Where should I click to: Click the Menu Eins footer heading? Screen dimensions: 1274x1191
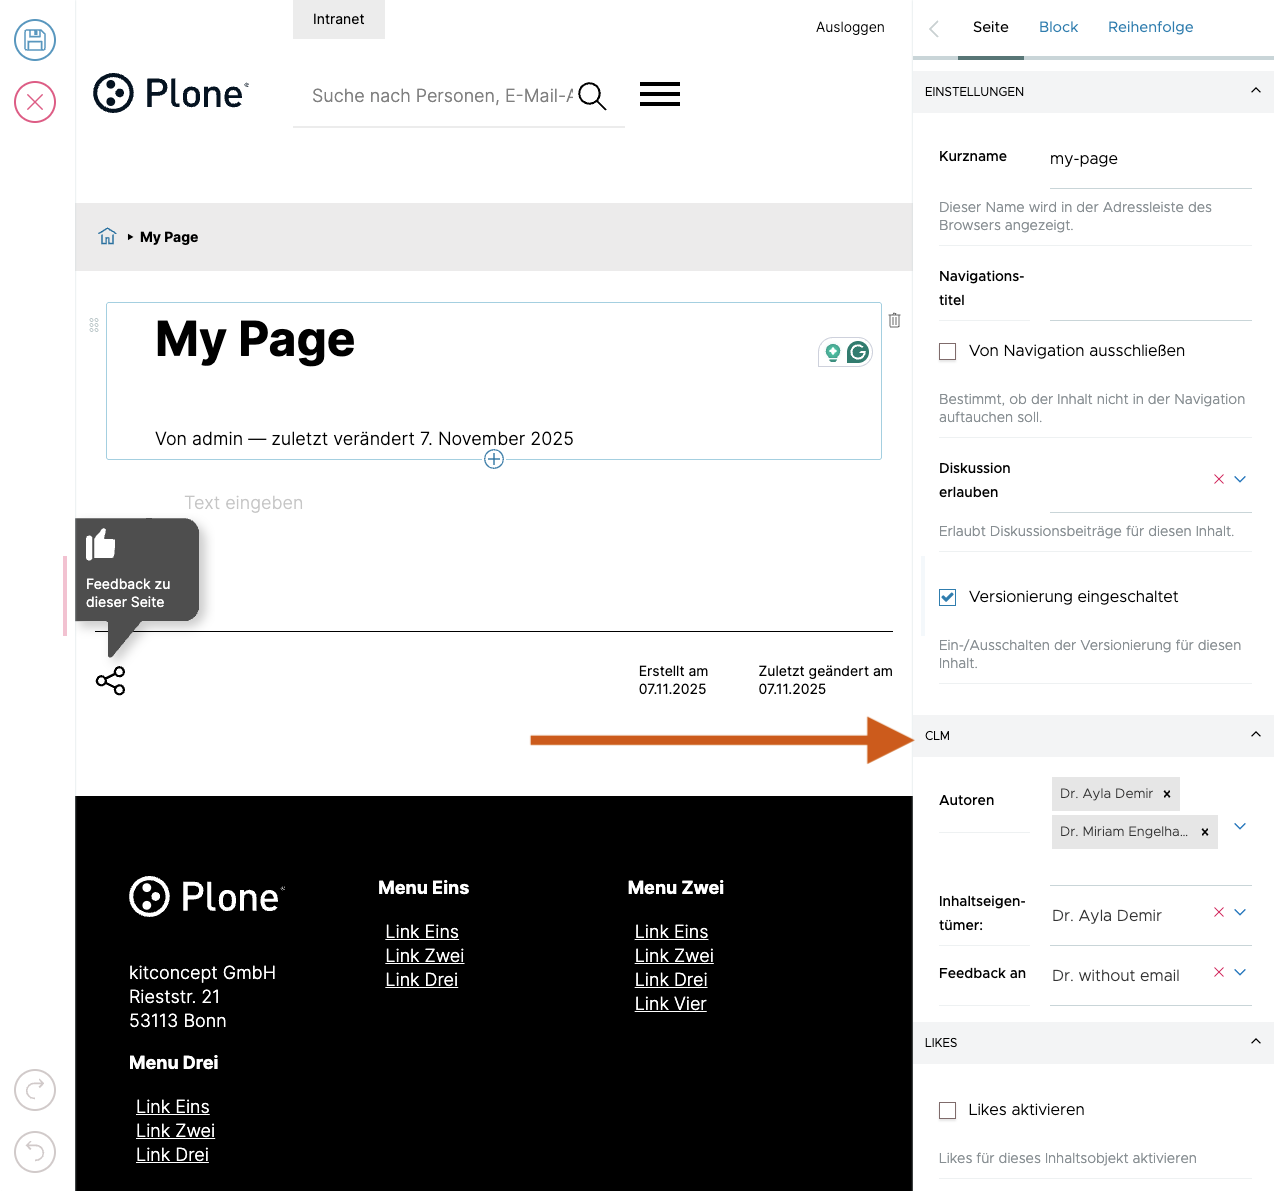click(x=424, y=888)
